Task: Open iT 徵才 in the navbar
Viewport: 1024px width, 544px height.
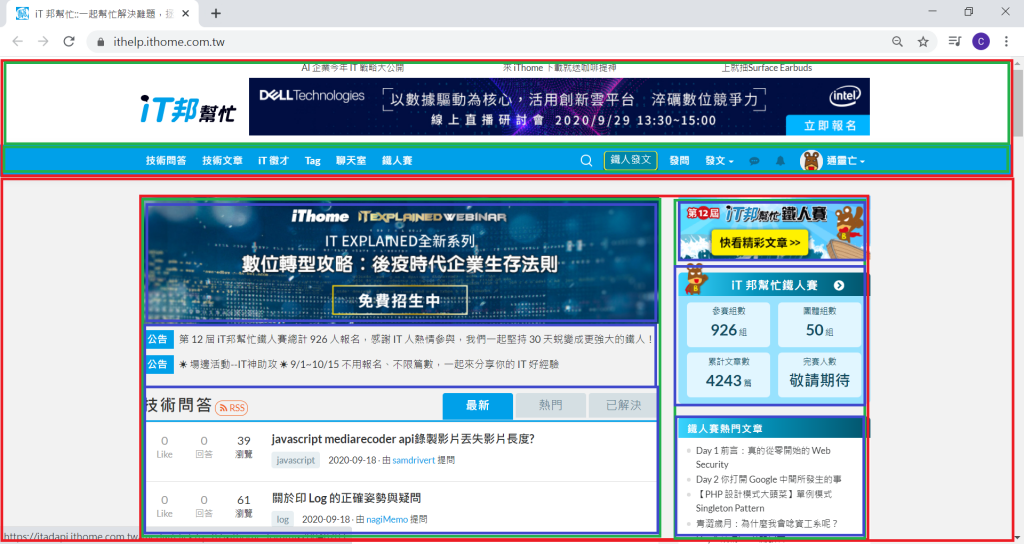Action: (x=273, y=161)
